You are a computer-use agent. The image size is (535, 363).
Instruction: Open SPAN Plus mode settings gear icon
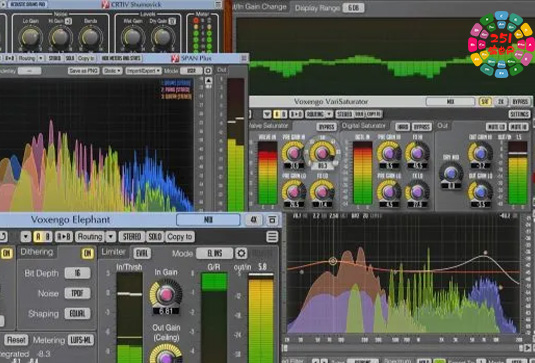point(208,71)
